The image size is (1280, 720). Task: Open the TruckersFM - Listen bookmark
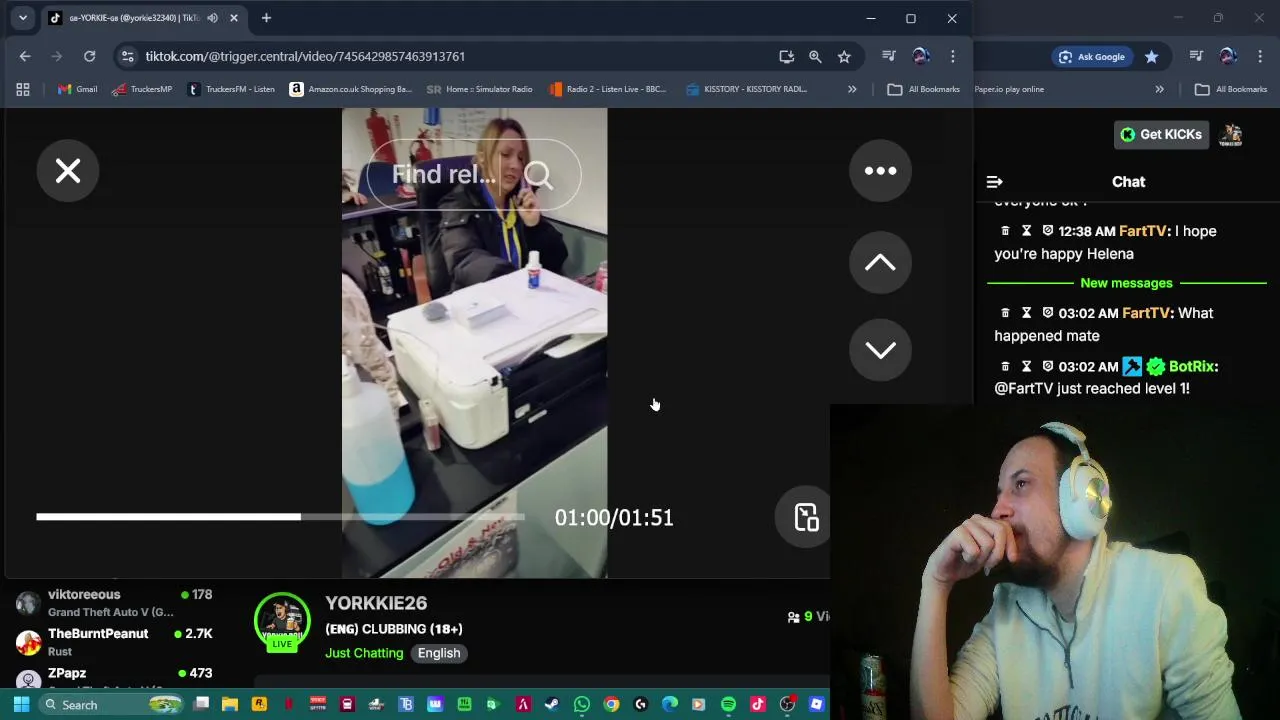(x=230, y=89)
